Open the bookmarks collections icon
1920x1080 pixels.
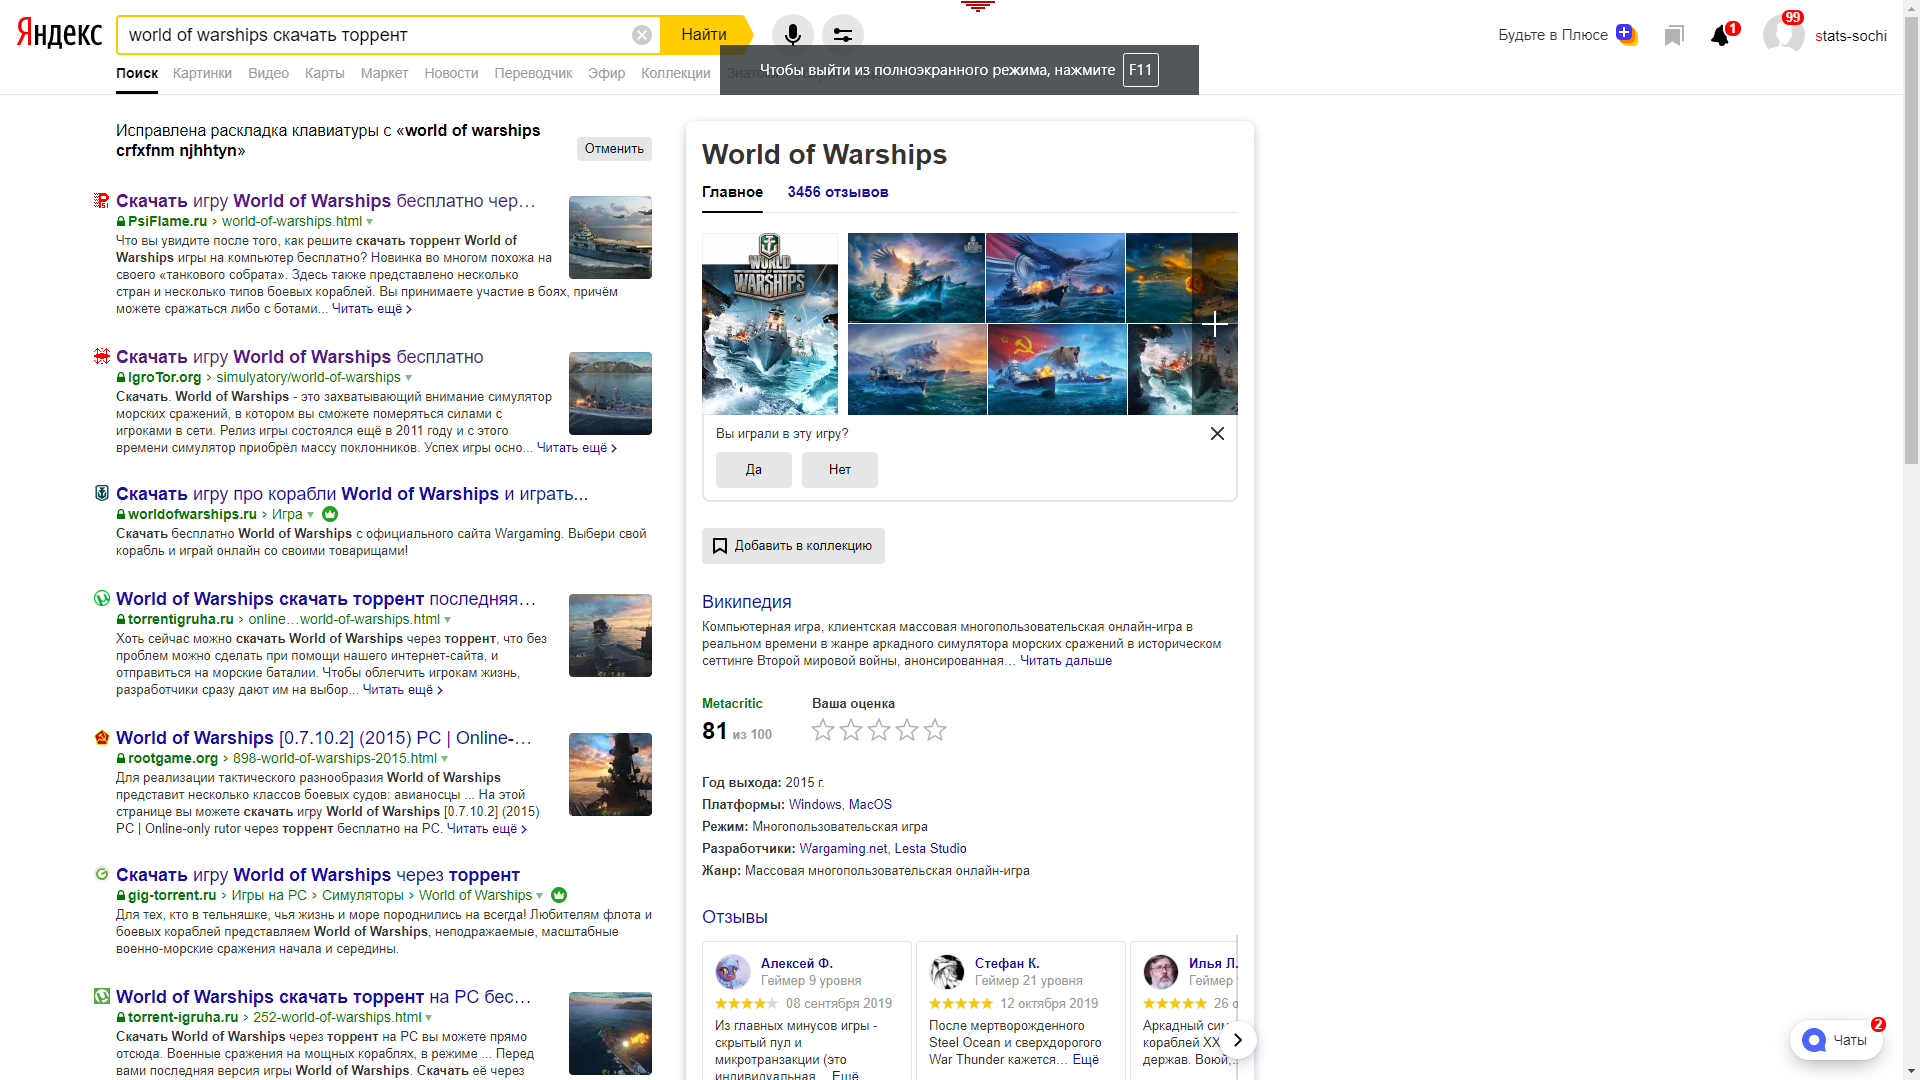coord(1674,36)
